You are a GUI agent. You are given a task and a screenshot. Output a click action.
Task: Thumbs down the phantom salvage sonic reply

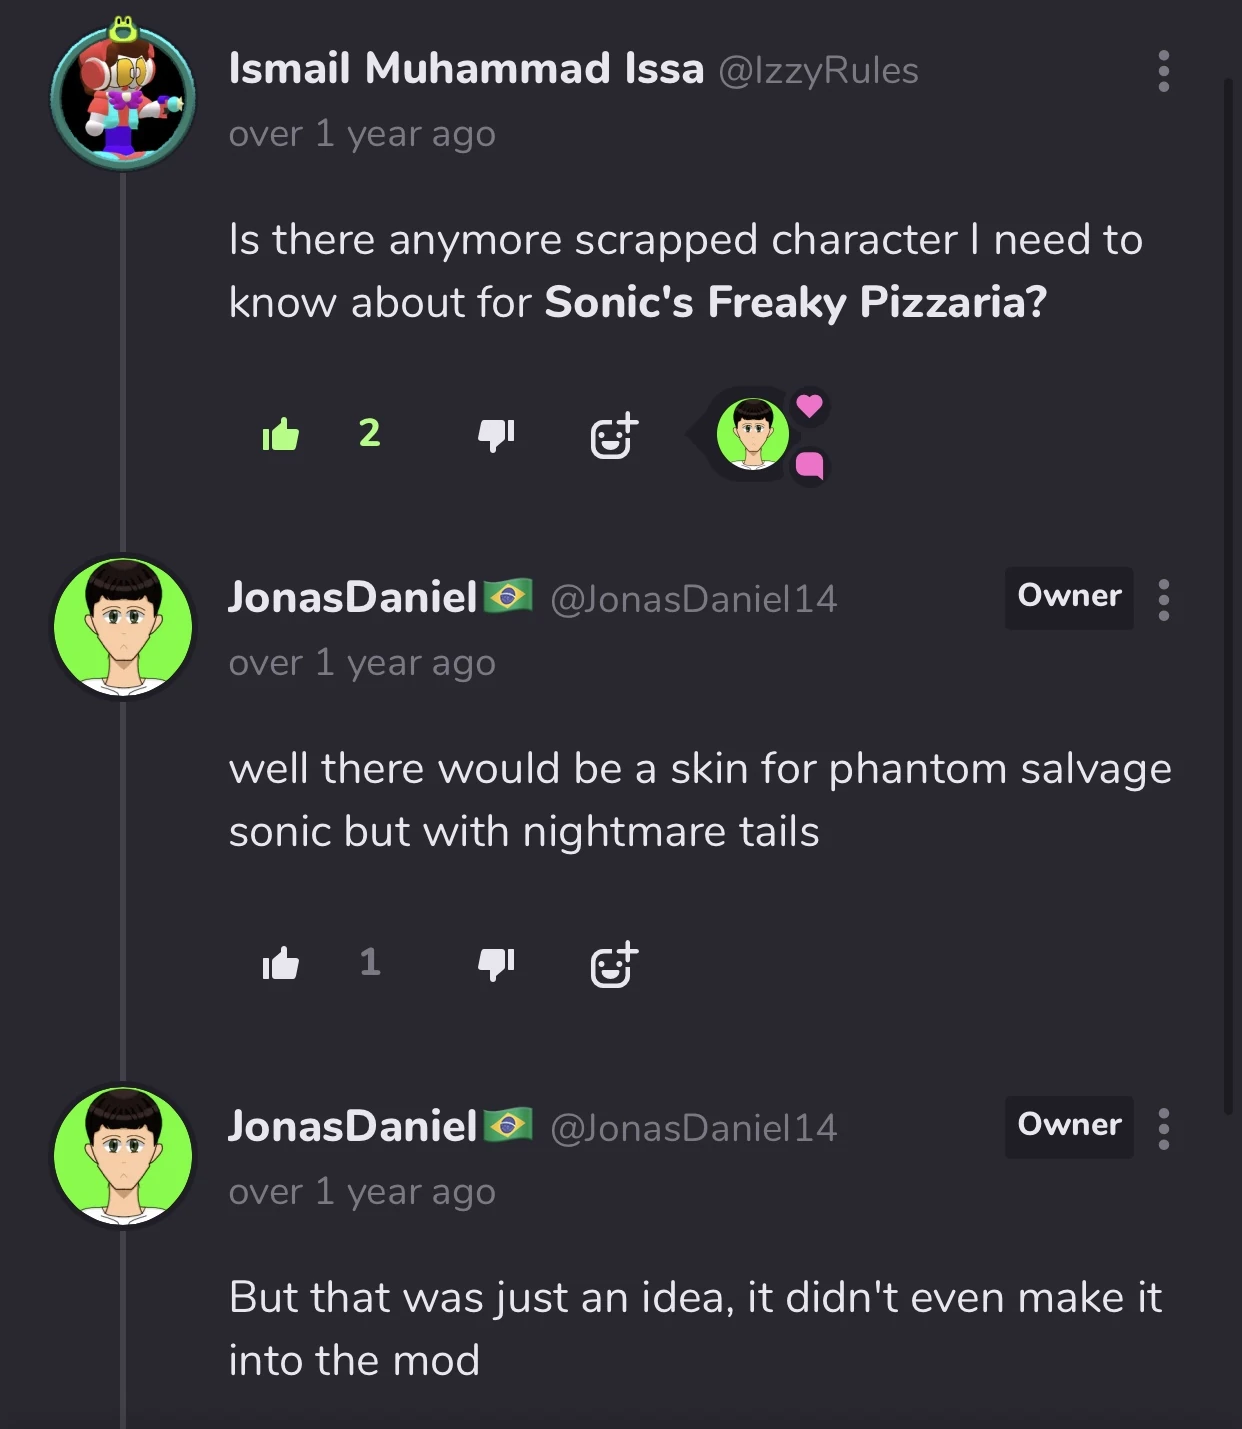tap(496, 963)
